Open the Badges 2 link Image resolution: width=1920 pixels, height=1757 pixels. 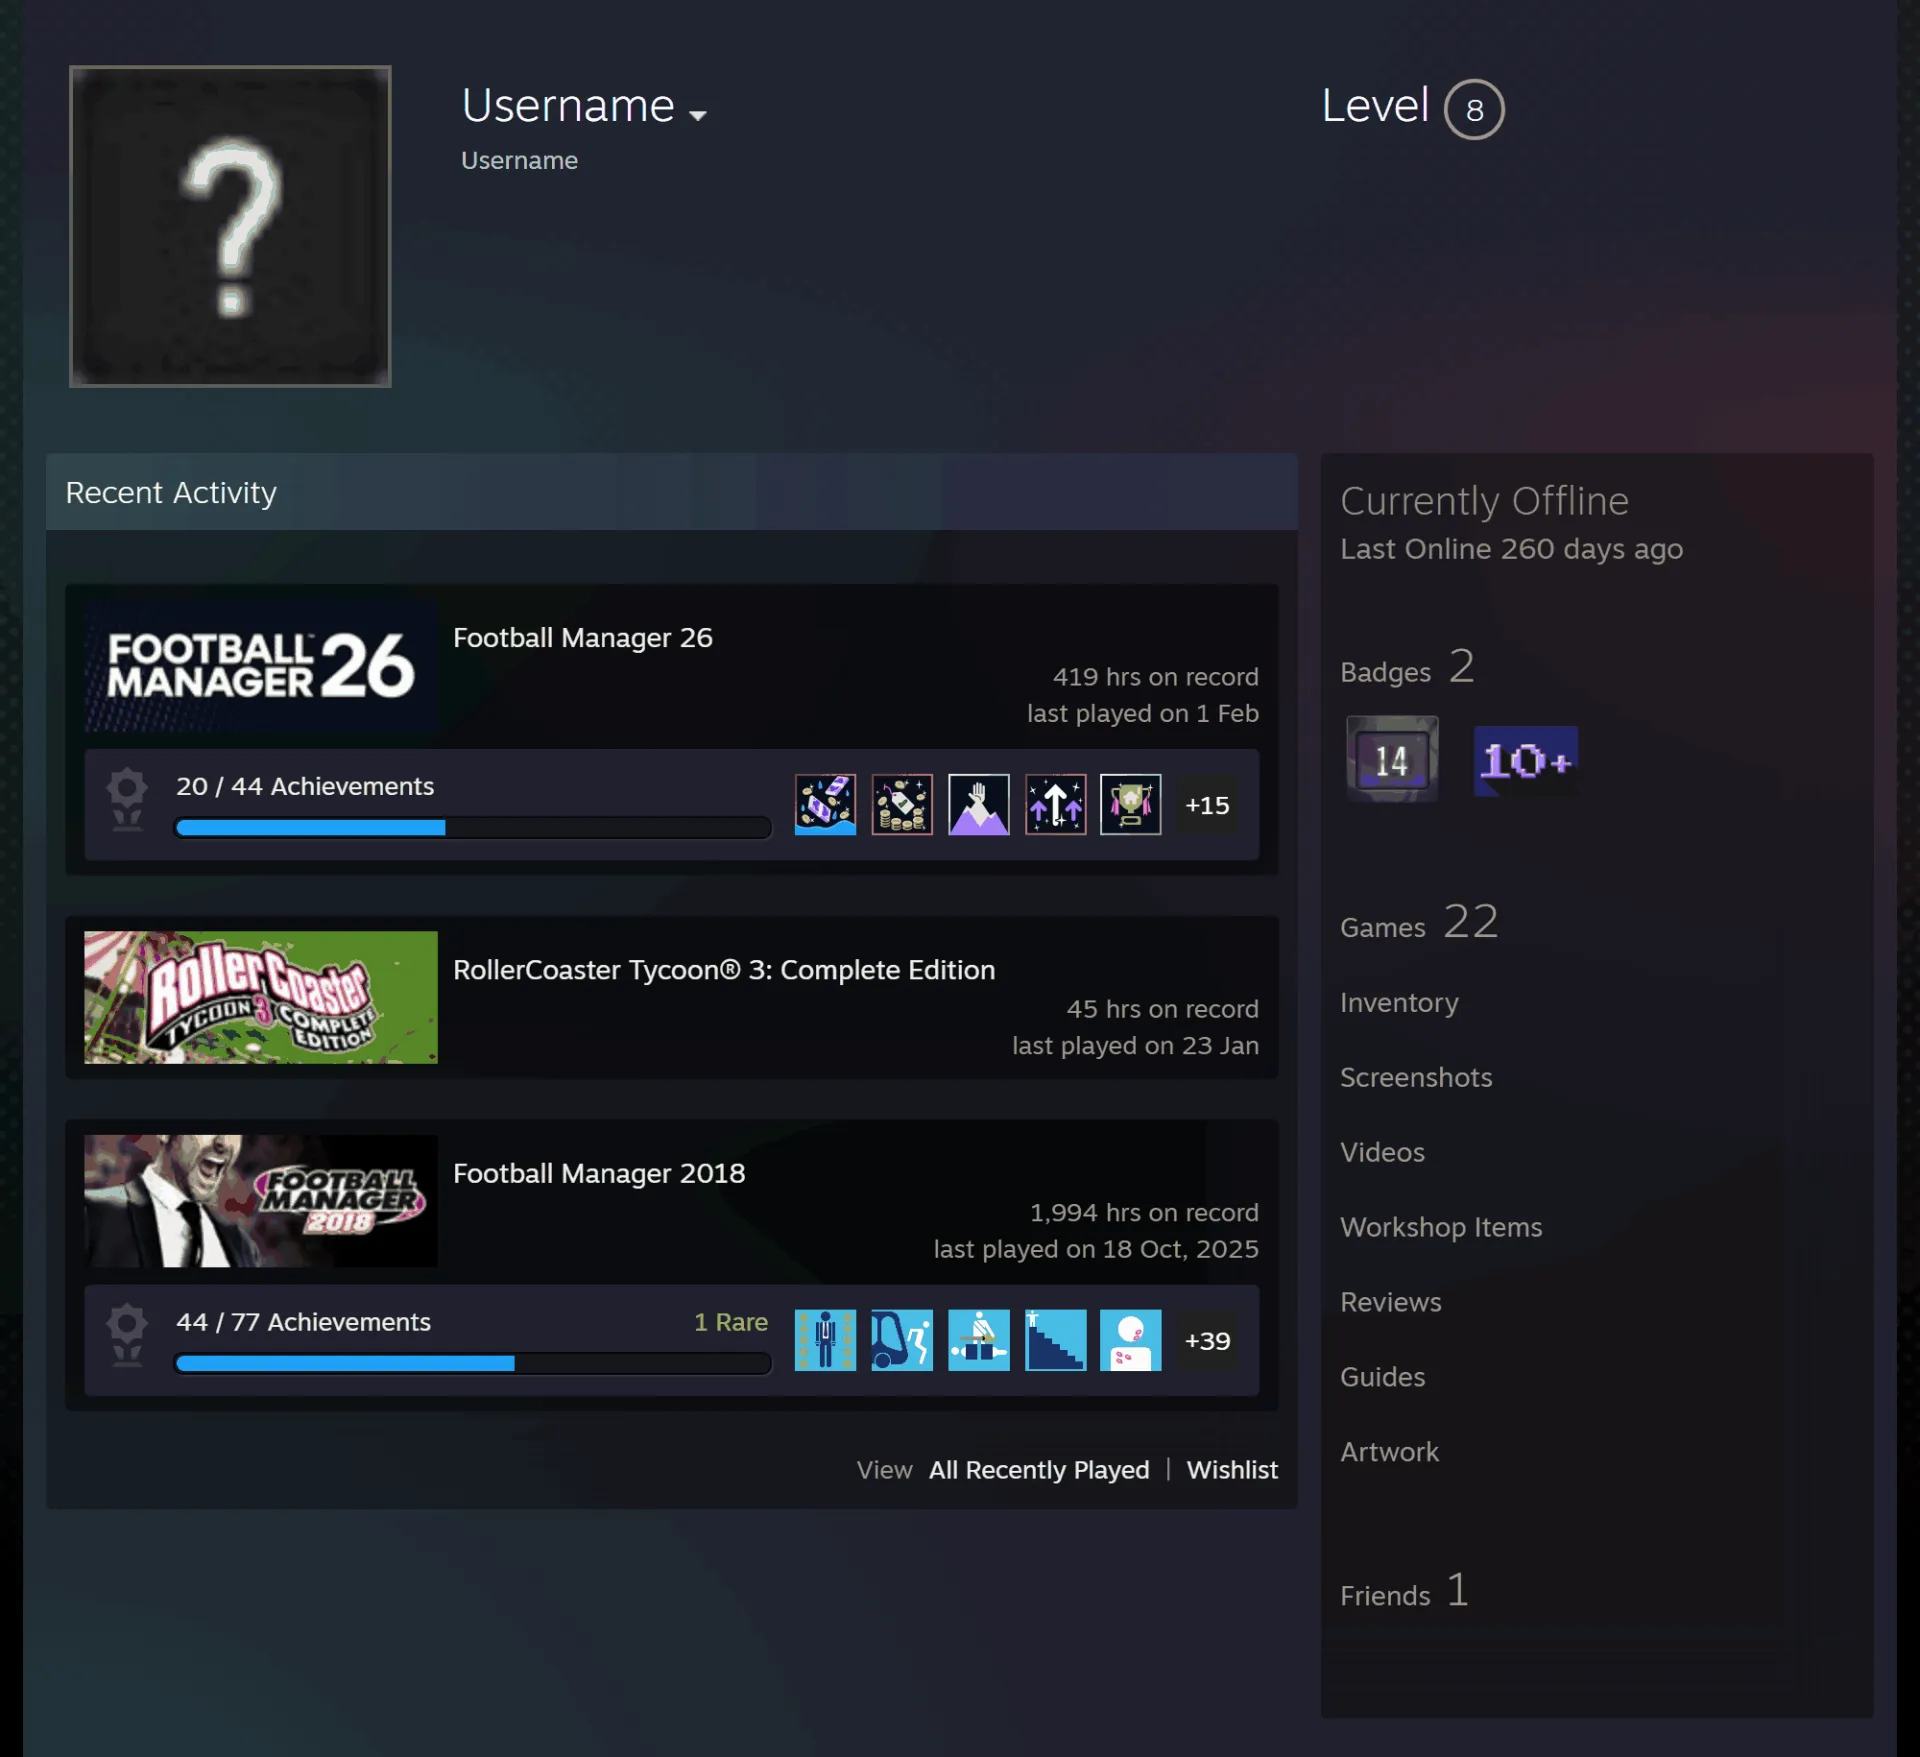coord(1407,668)
